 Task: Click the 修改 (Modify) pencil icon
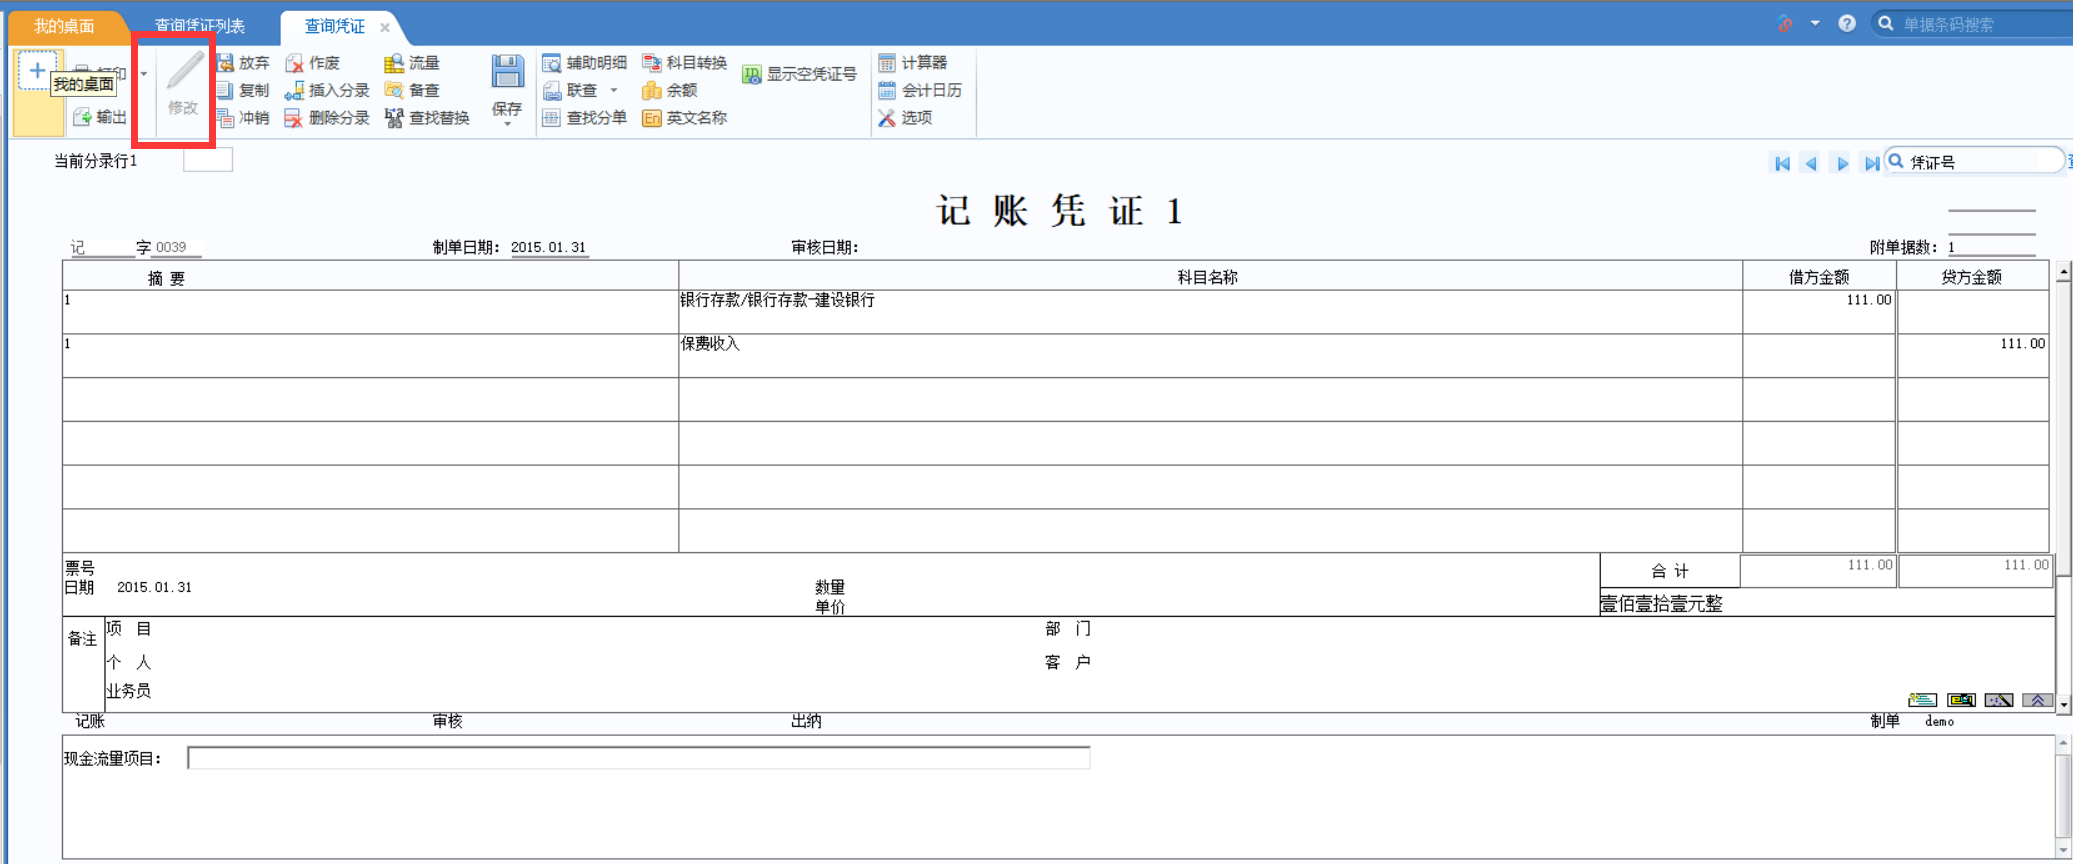click(183, 75)
